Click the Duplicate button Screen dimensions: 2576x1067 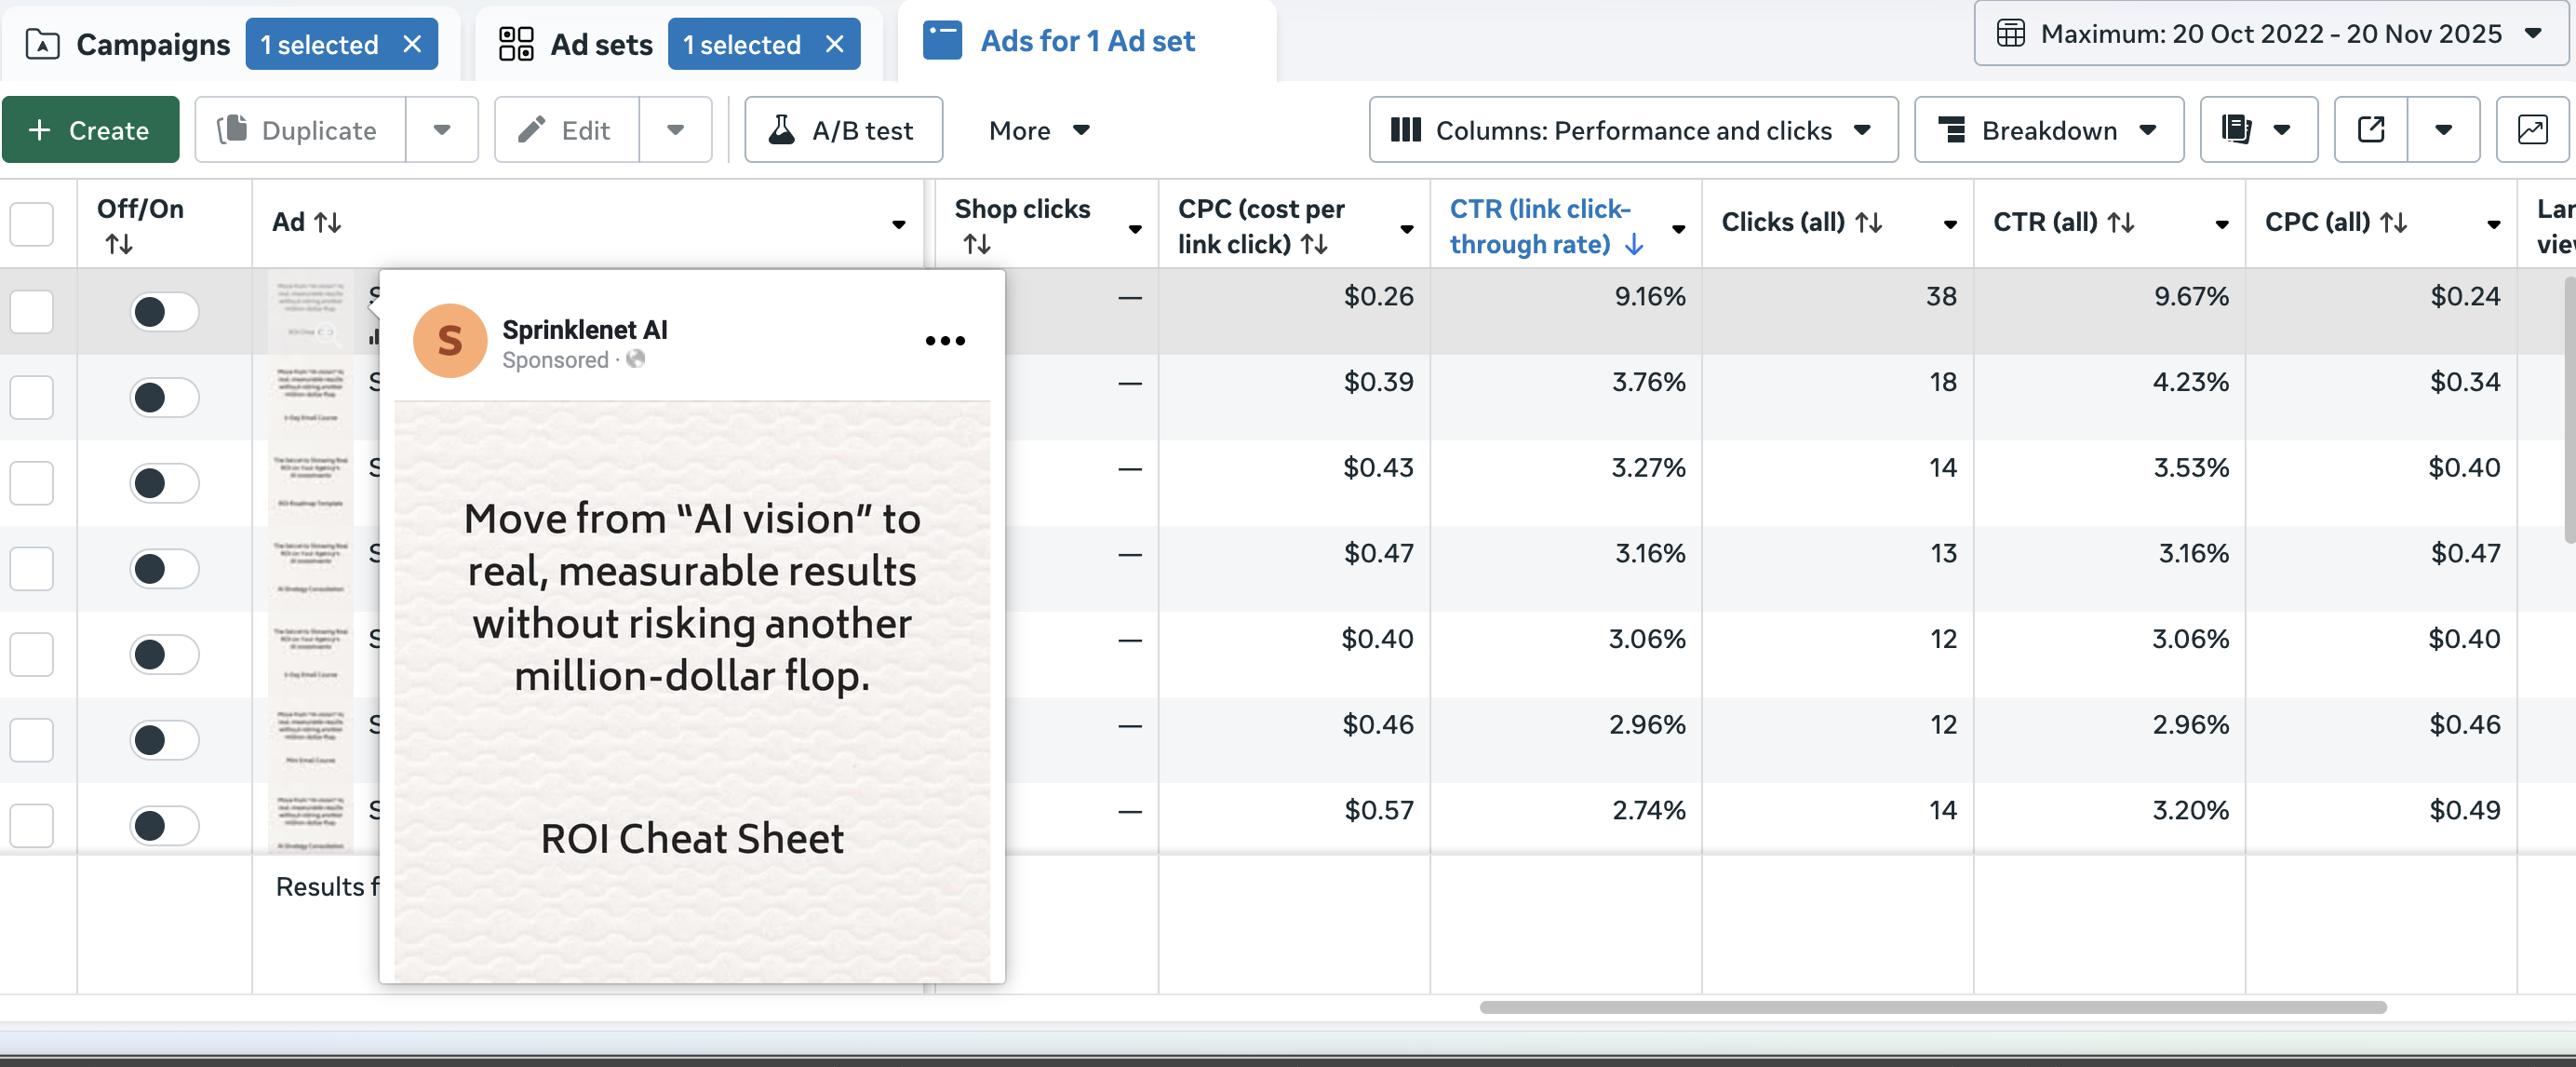pyautogui.click(x=300, y=130)
